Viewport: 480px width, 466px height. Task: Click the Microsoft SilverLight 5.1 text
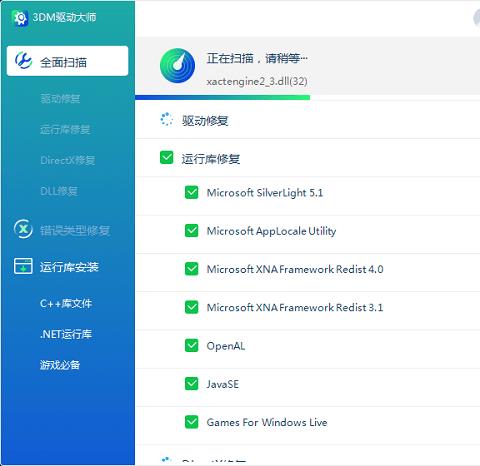pos(265,193)
